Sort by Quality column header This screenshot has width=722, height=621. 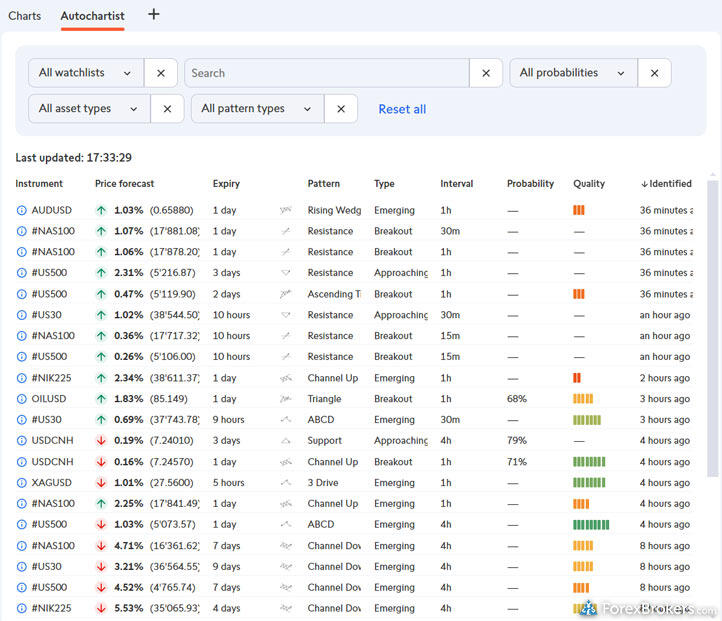589,184
